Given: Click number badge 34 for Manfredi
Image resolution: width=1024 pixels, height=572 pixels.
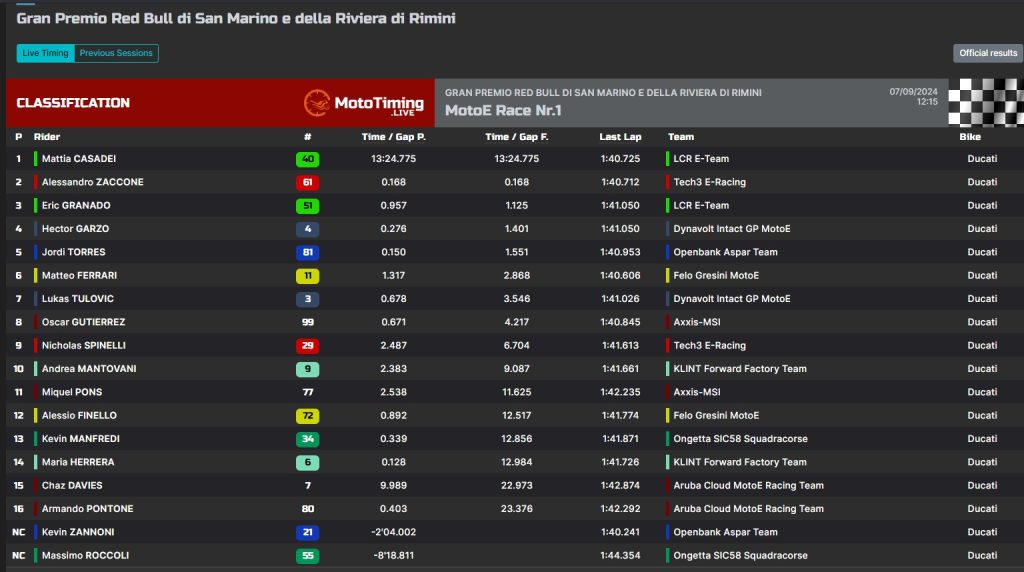Looking at the screenshot, I should point(308,439).
